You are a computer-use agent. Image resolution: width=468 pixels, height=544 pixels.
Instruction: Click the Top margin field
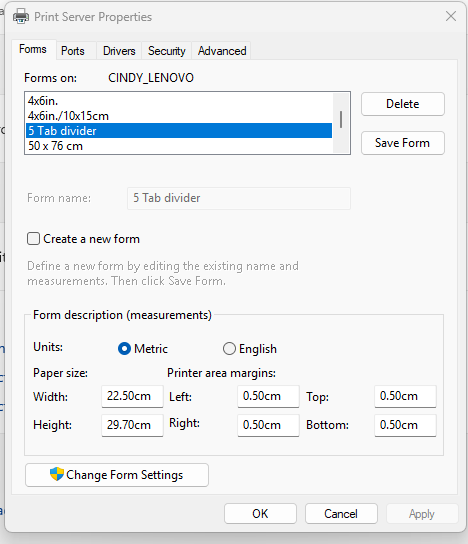(x=405, y=396)
